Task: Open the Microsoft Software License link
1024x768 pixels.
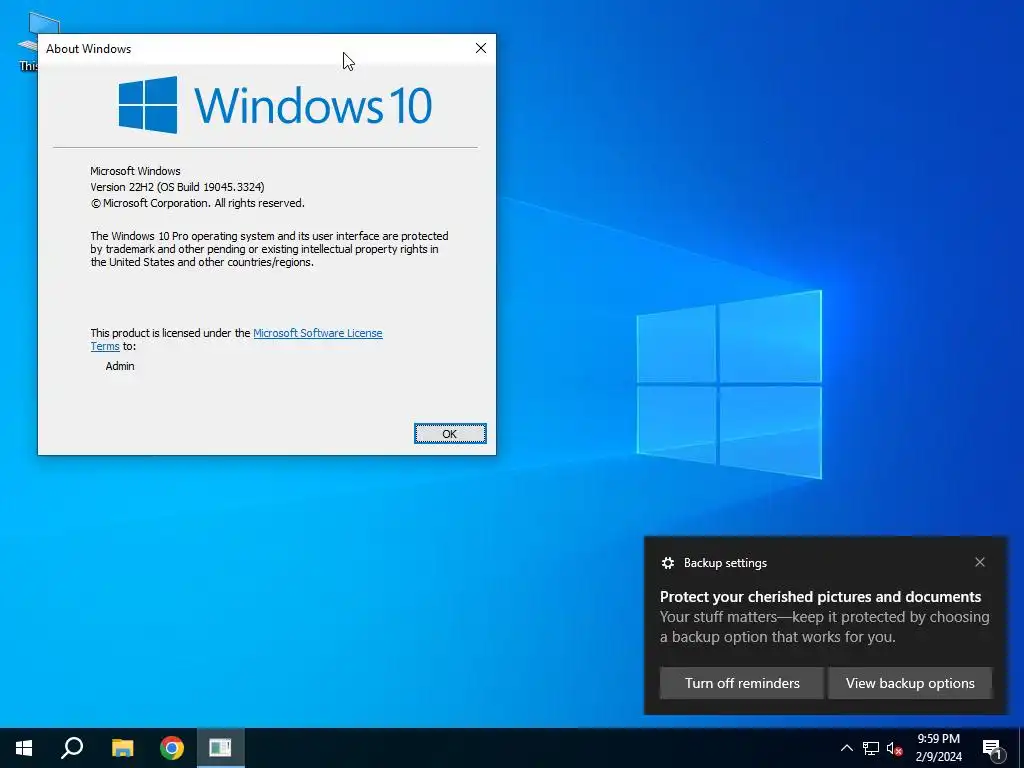Action: click(317, 333)
